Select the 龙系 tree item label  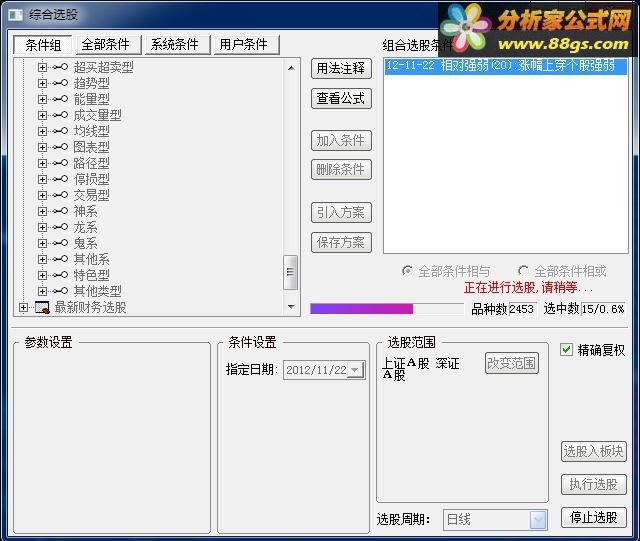click(86, 227)
